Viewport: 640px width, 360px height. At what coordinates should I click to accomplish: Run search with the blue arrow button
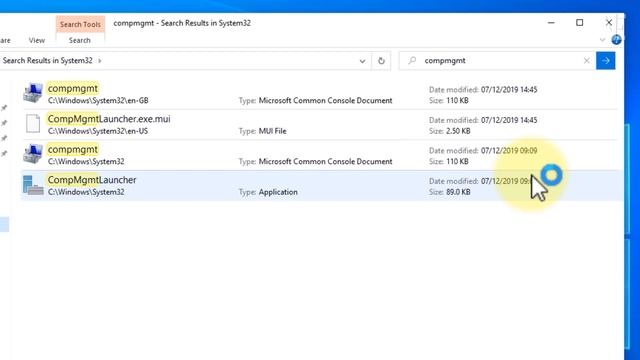point(605,61)
